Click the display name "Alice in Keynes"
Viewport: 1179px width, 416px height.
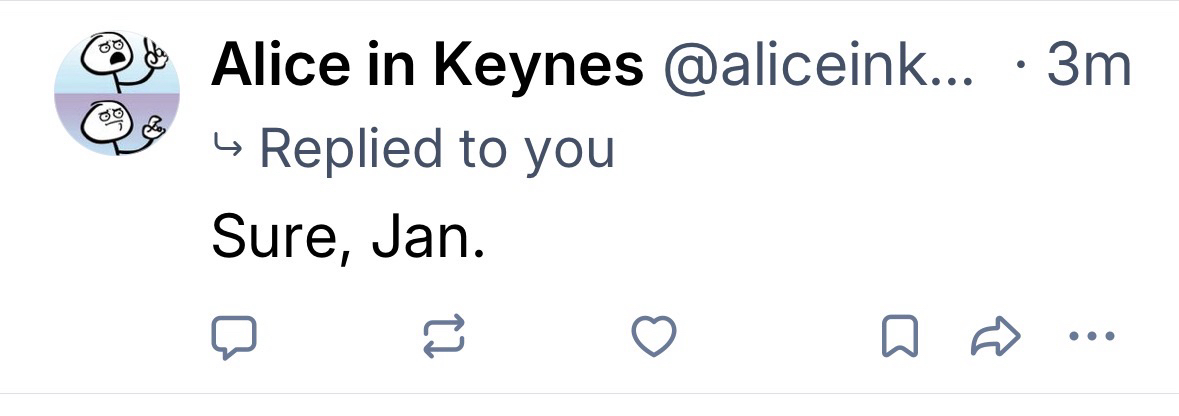(427, 67)
